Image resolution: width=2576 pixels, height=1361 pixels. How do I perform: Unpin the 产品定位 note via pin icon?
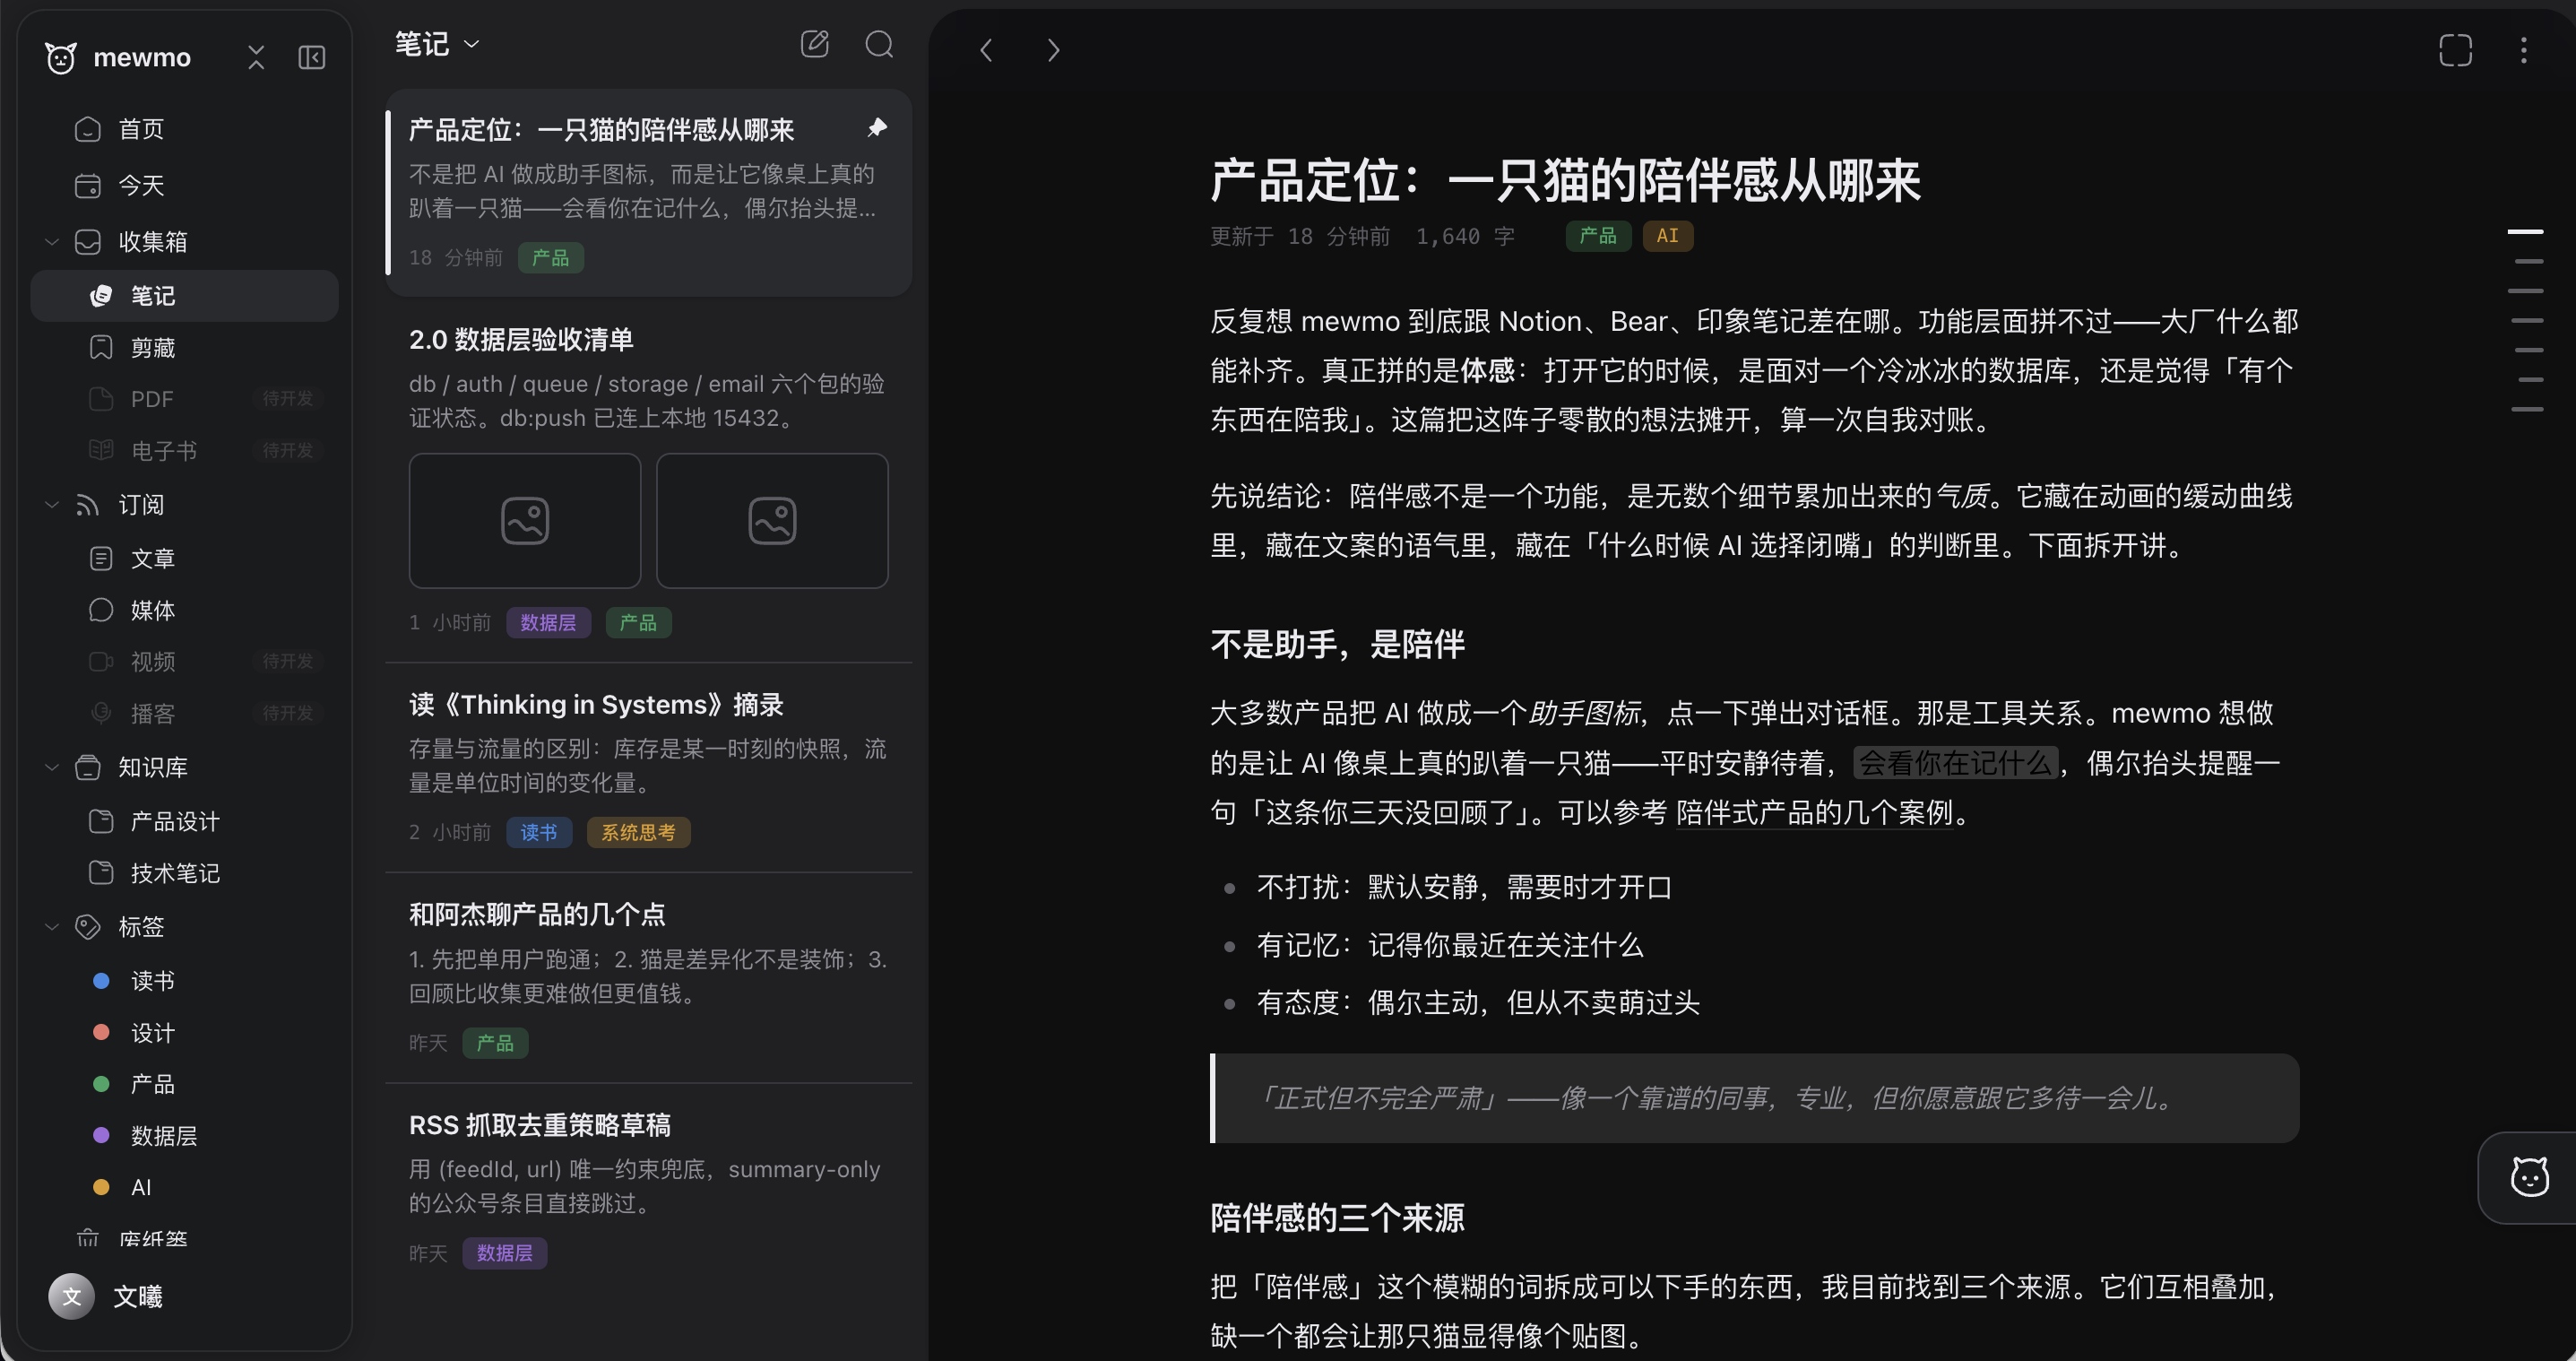pyautogui.click(x=877, y=128)
